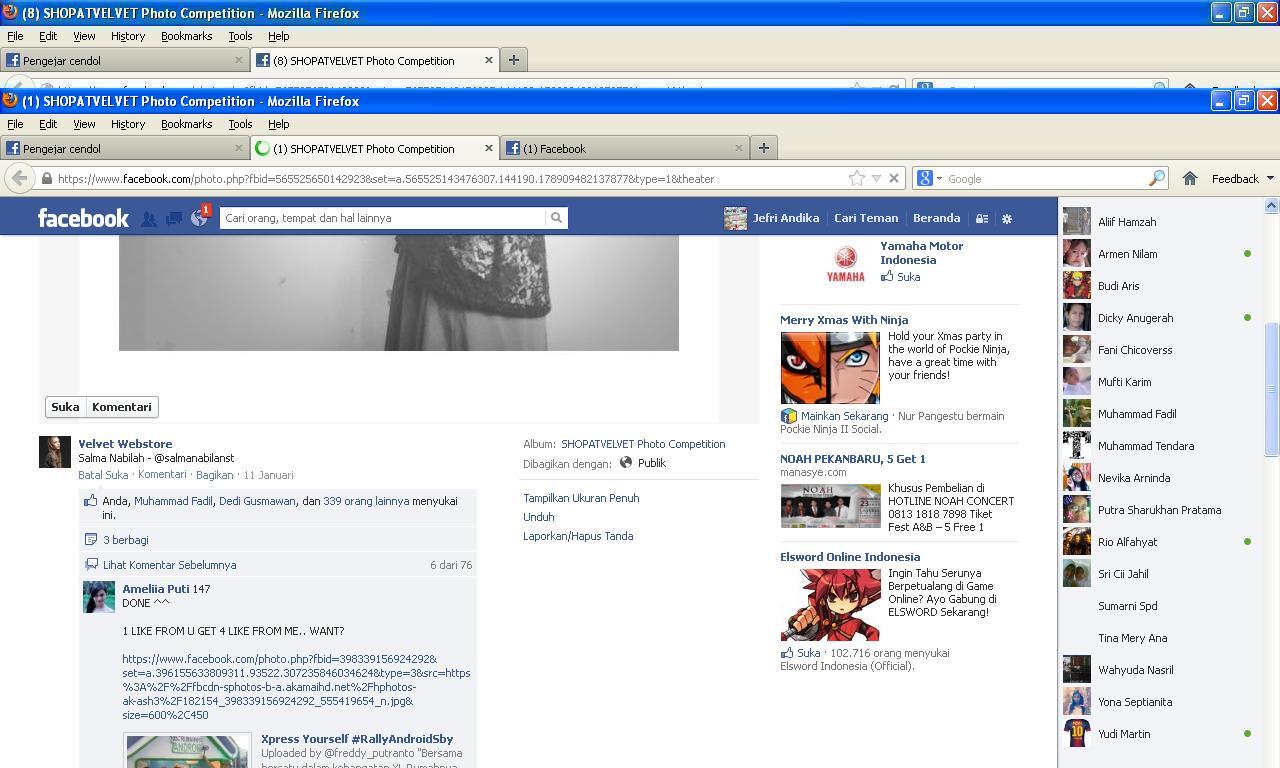
Task: Click the Yamaha logo ad image
Action: (845, 264)
